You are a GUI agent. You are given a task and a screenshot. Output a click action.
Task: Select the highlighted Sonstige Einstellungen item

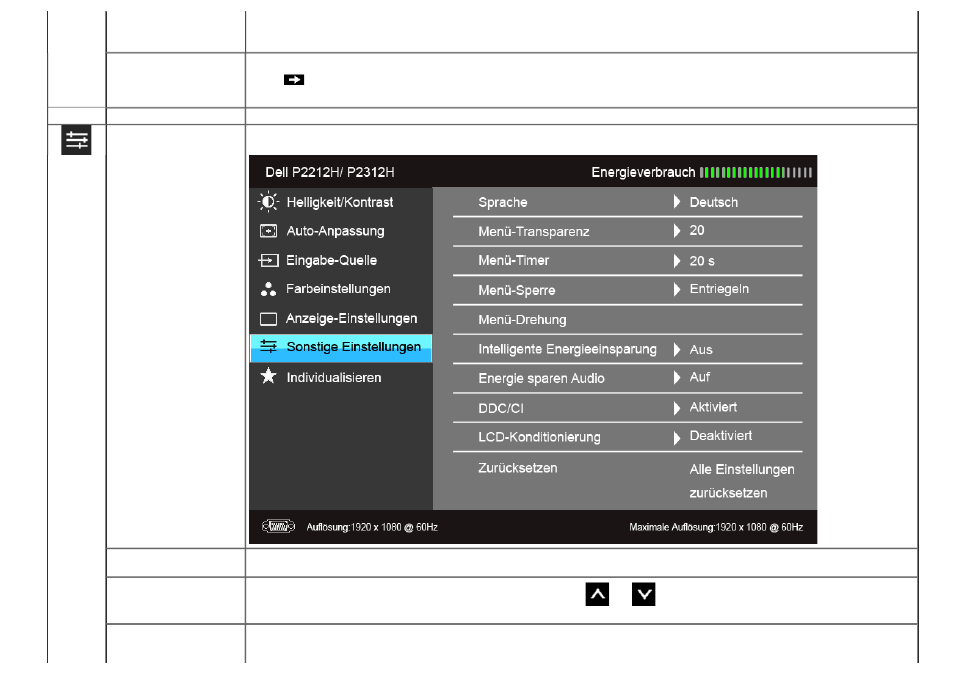[x=341, y=348]
